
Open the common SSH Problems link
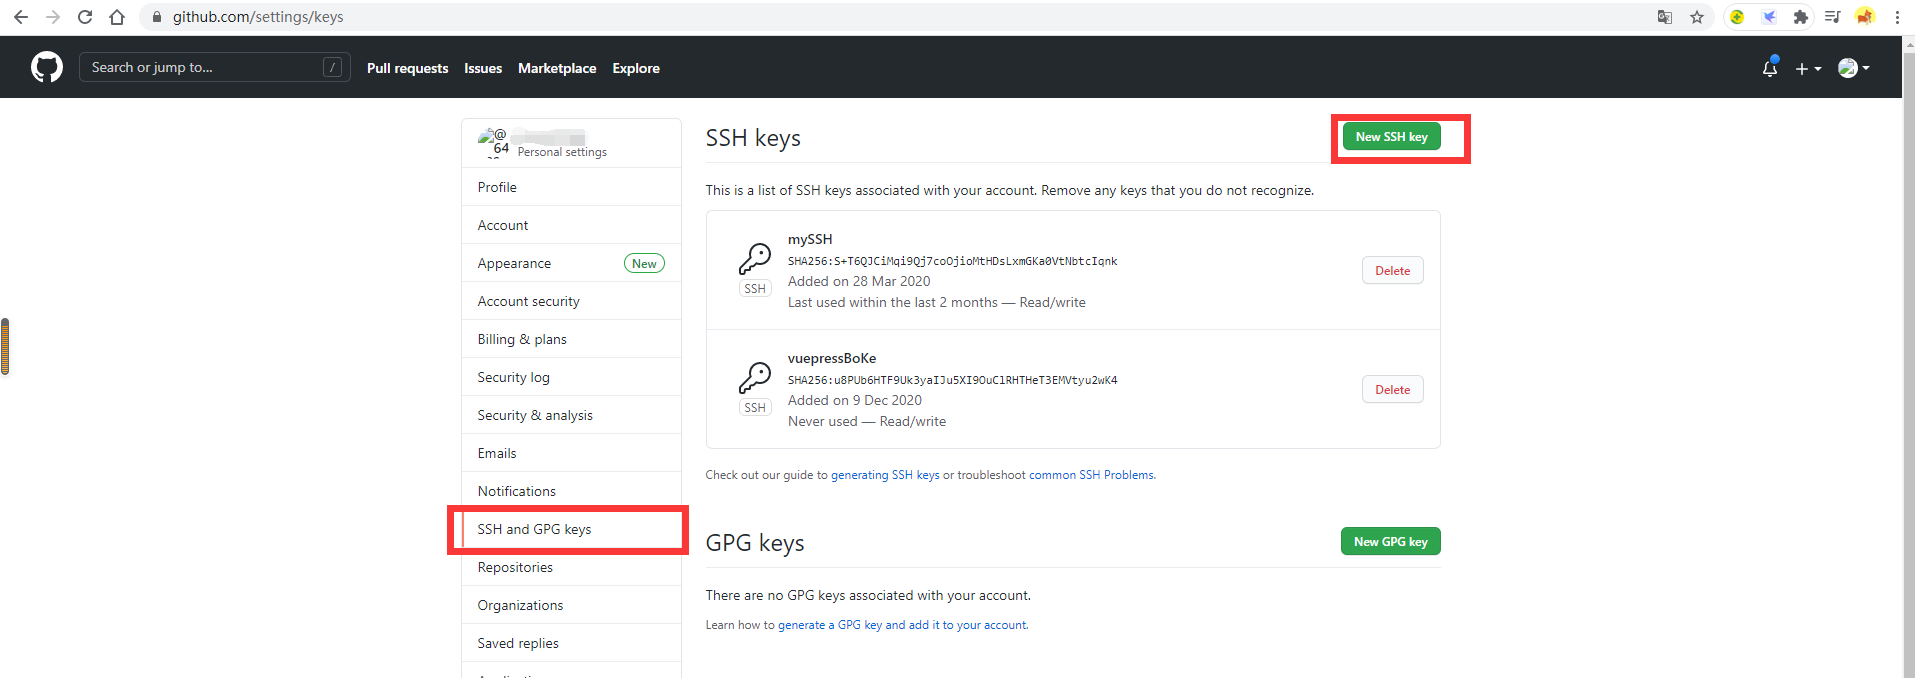(x=1091, y=475)
